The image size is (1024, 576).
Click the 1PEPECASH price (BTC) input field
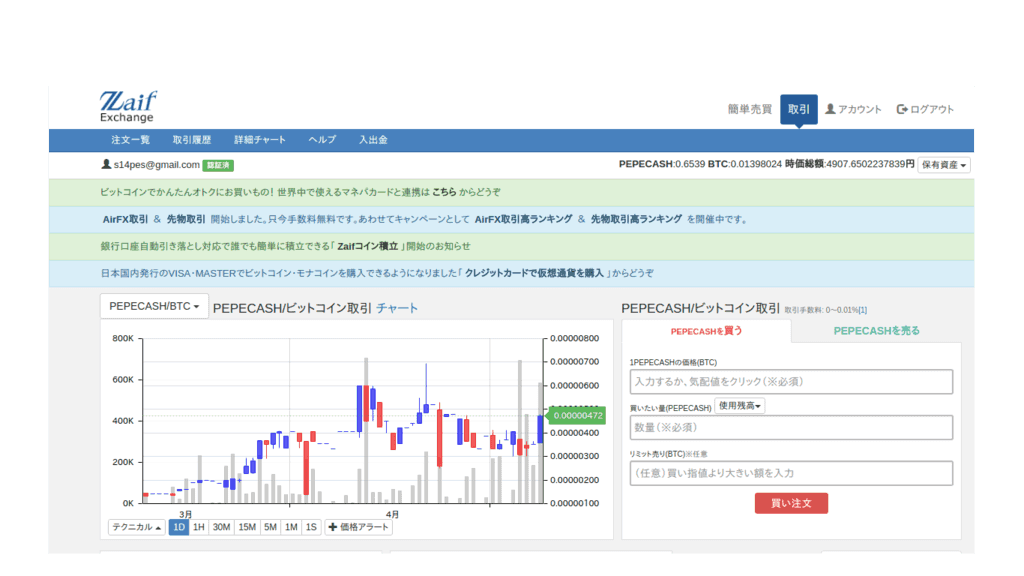point(791,381)
